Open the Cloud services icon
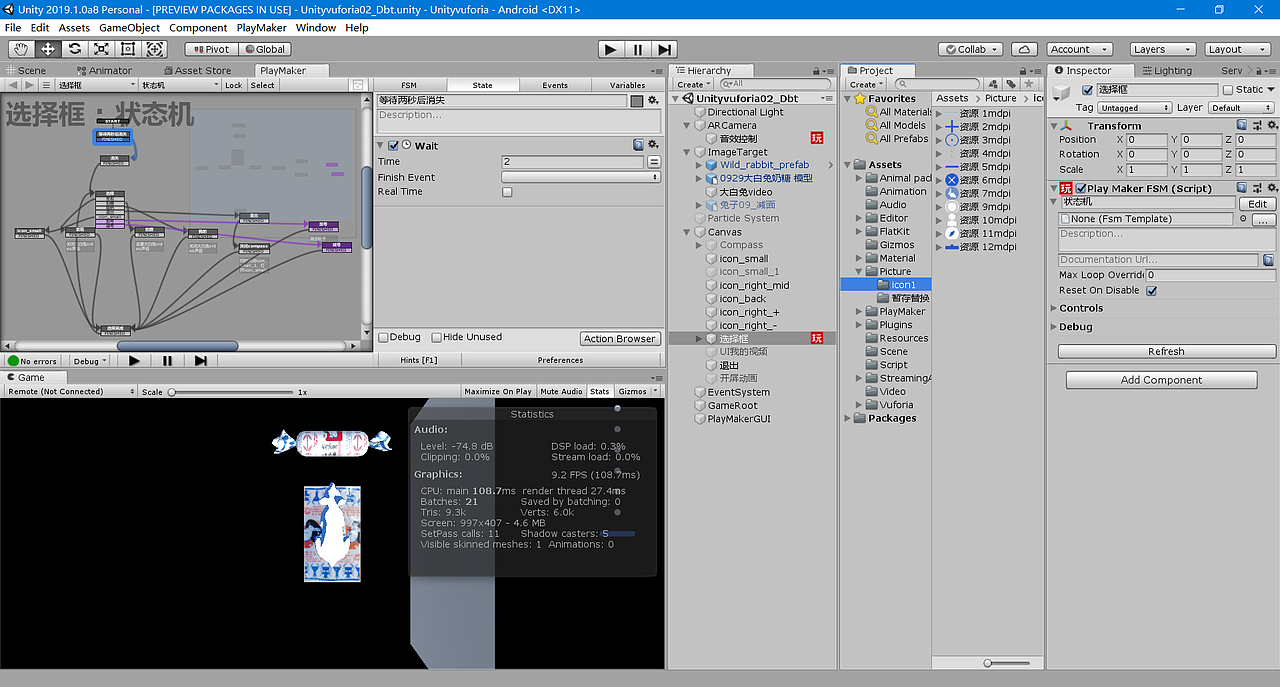 pos(1024,49)
